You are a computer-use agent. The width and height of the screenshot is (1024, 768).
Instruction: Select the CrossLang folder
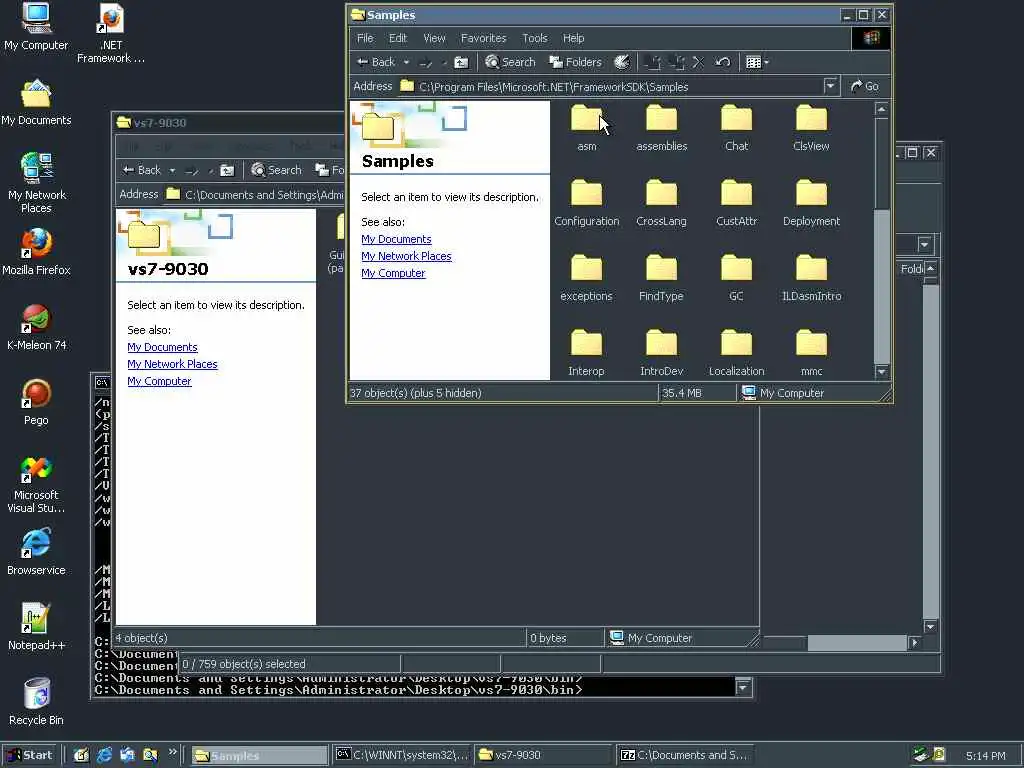pyautogui.click(x=662, y=203)
